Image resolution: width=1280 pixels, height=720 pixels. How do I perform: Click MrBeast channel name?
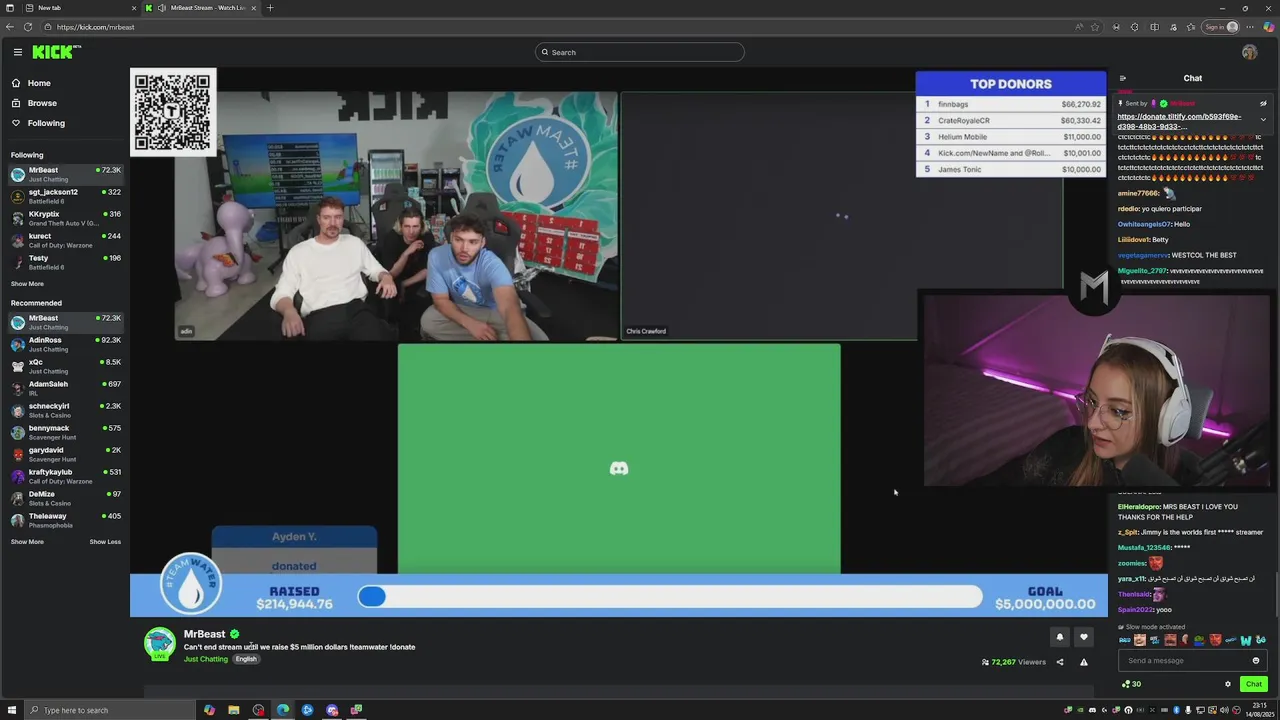204,634
